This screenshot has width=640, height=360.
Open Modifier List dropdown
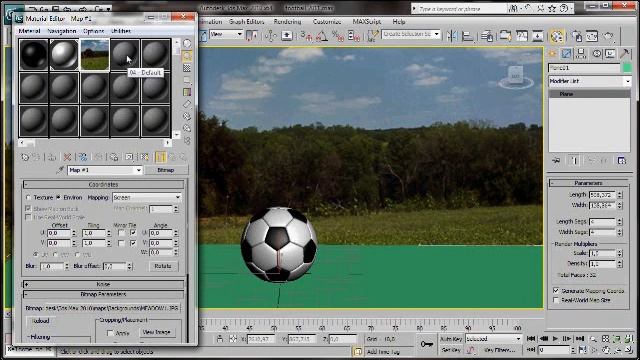pyautogui.click(x=590, y=81)
